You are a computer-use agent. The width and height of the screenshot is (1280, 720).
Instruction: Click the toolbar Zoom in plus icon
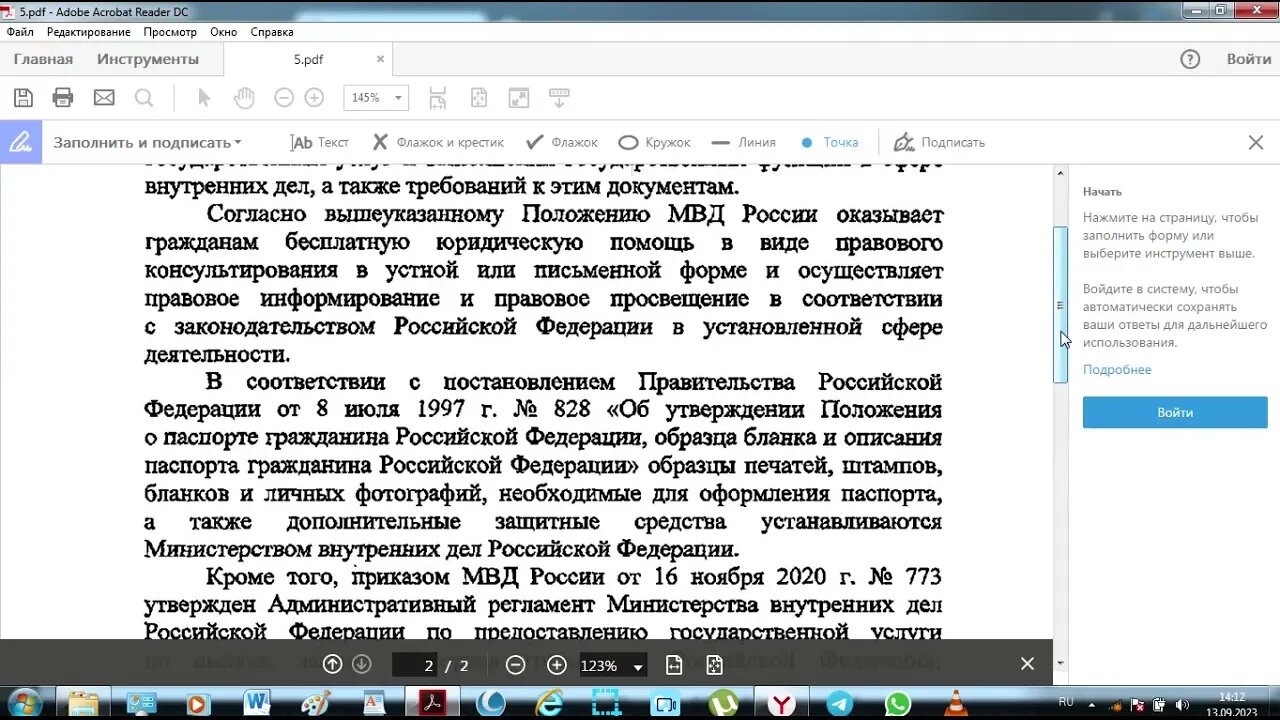click(x=314, y=98)
